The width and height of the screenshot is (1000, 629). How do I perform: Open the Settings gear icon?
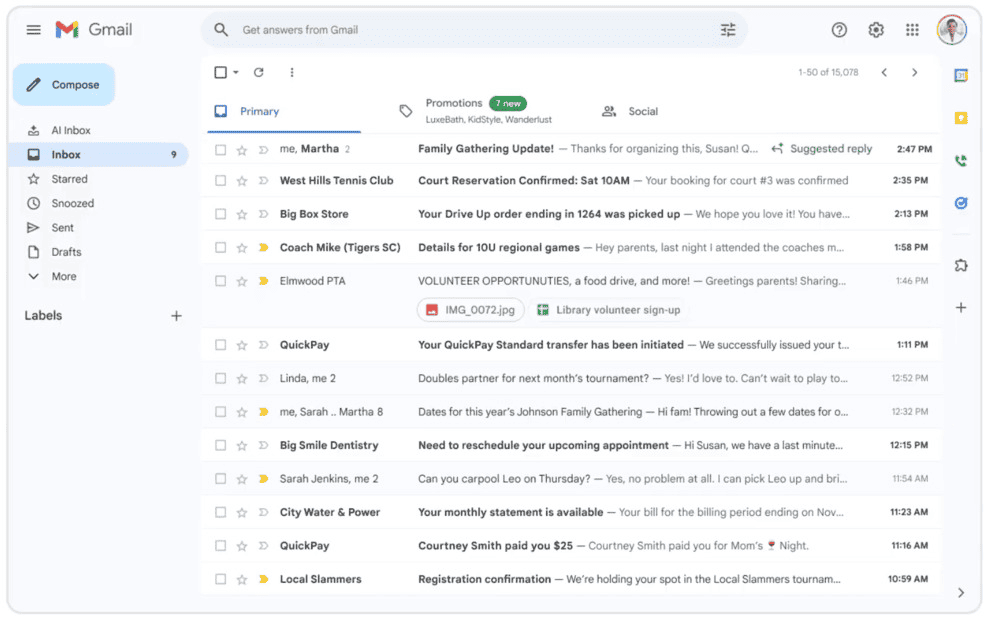[x=876, y=30]
